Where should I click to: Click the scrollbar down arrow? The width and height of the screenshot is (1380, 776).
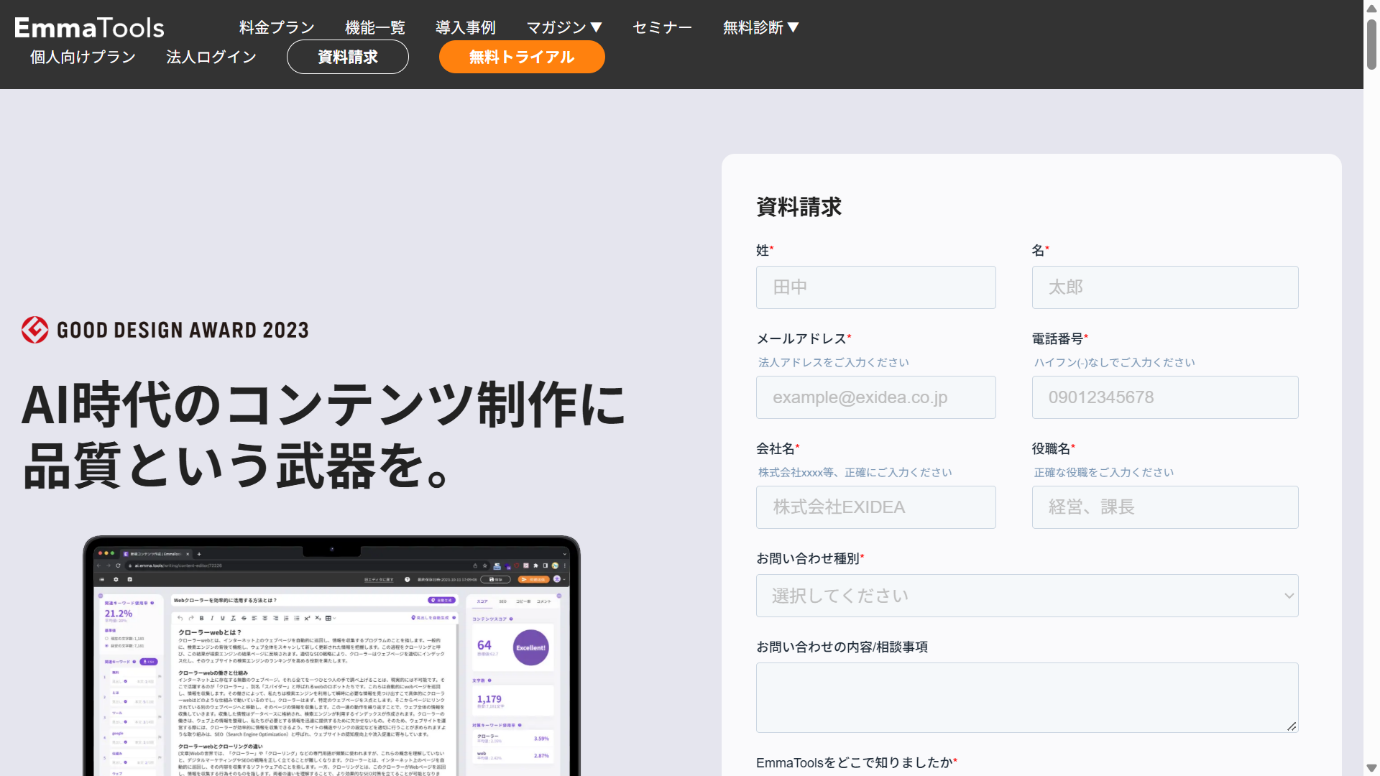pos(1371,768)
